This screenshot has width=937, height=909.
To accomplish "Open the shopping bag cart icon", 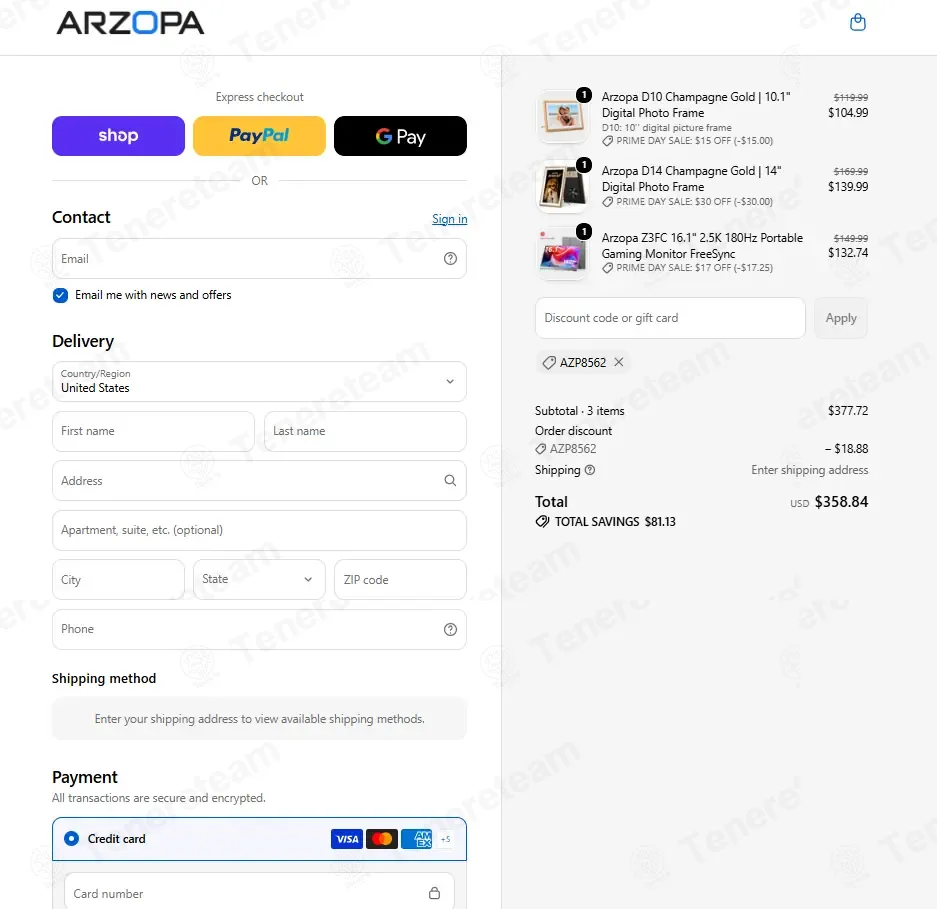I will 858,23.
